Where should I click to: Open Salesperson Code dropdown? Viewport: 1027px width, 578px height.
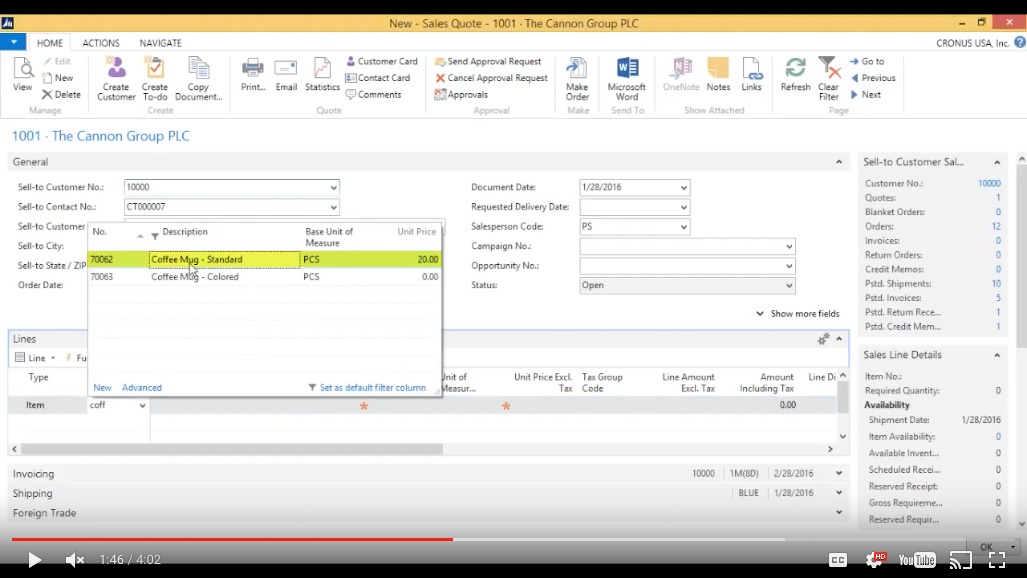point(684,227)
